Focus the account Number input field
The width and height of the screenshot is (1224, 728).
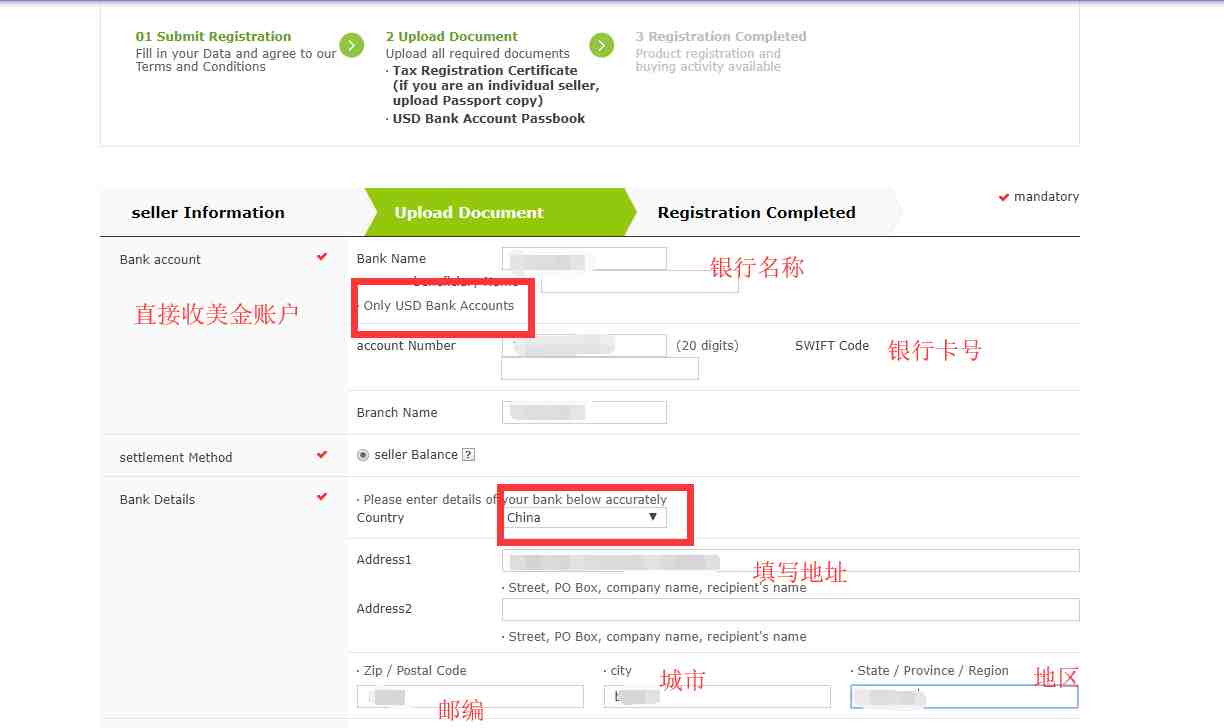[x=584, y=345]
